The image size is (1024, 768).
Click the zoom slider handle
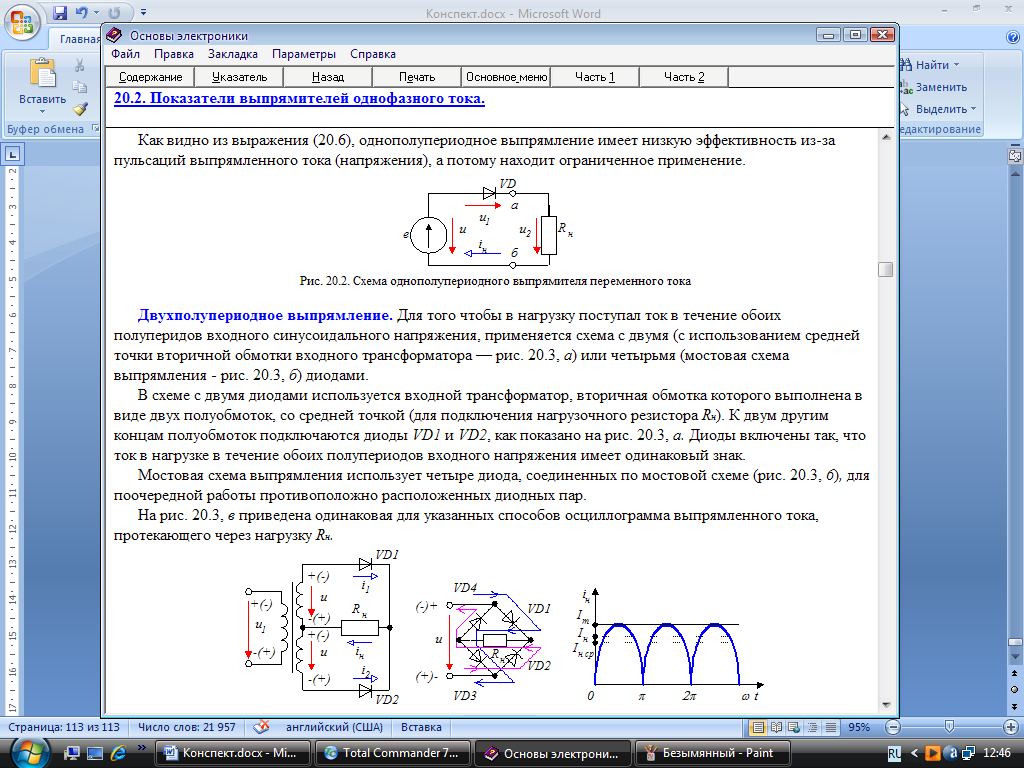(949, 727)
